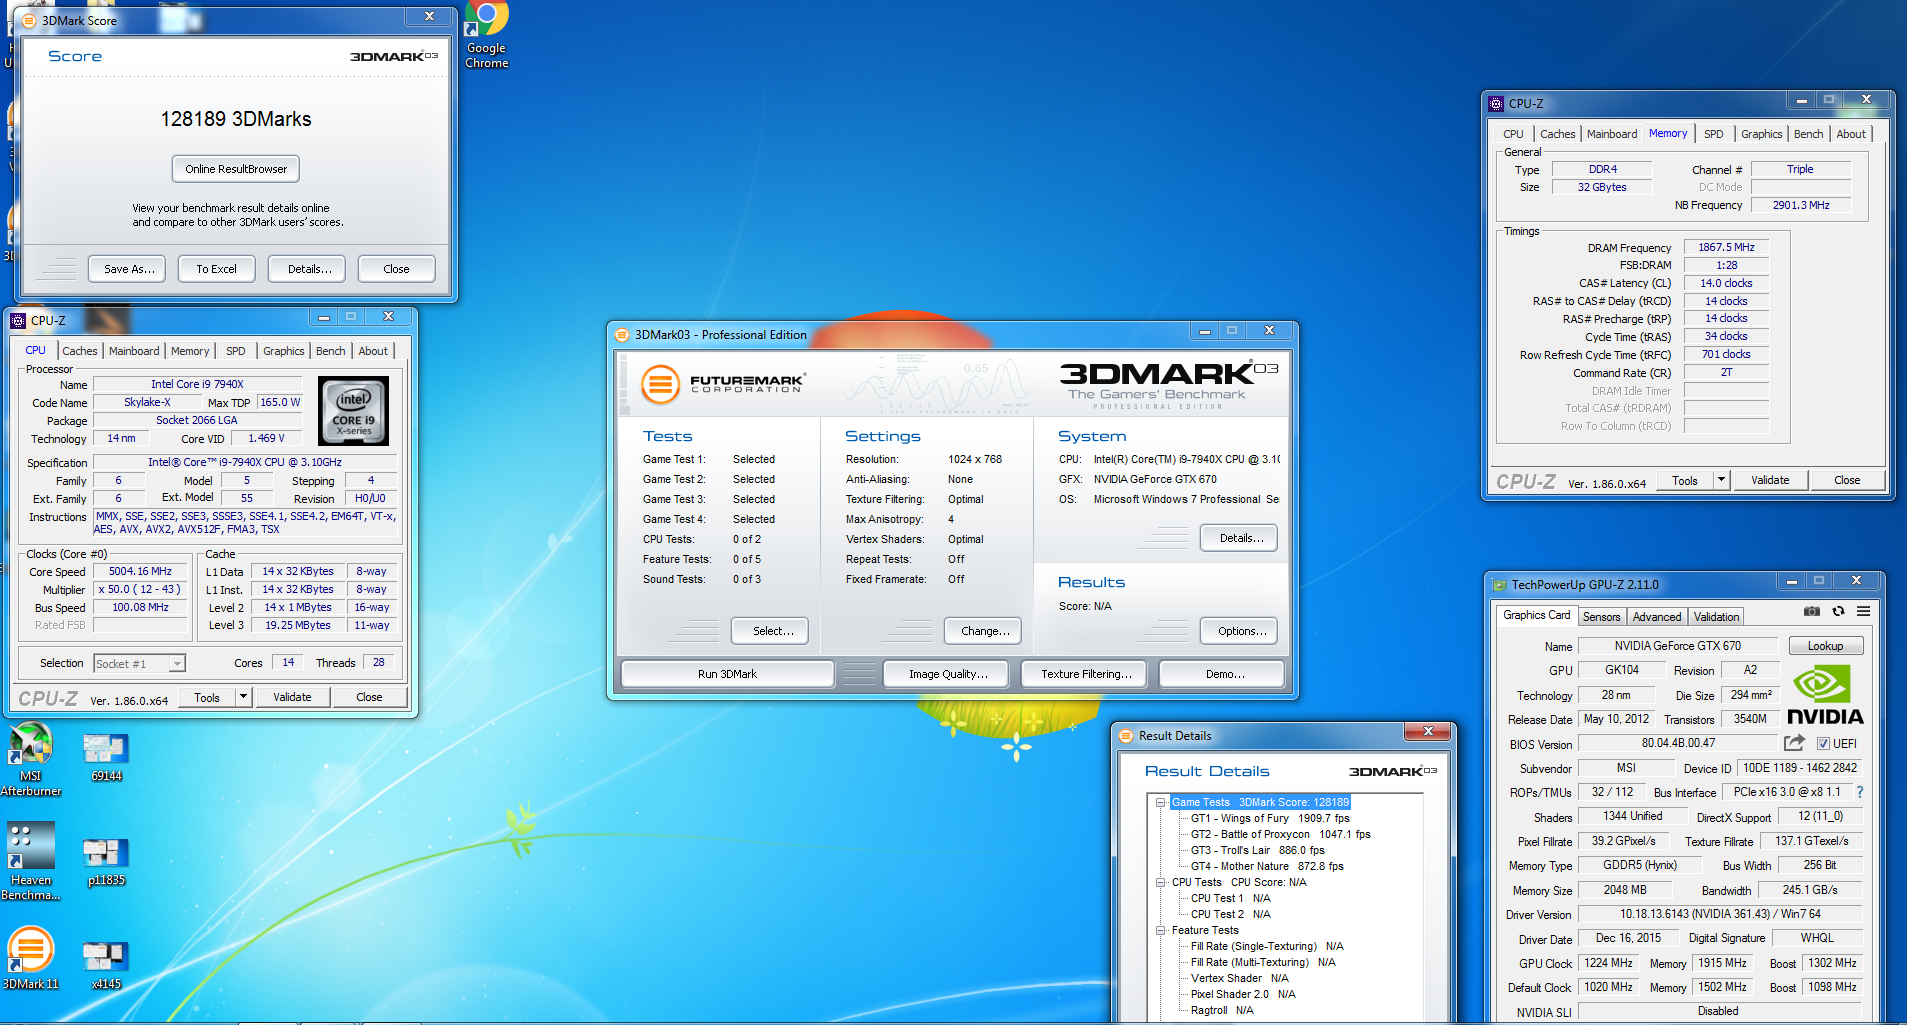The height and width of the screenshot is (1025, 1907).
Task: Click the GPU-Z BIOS export share icon
Action: [x=1794, y=743]
